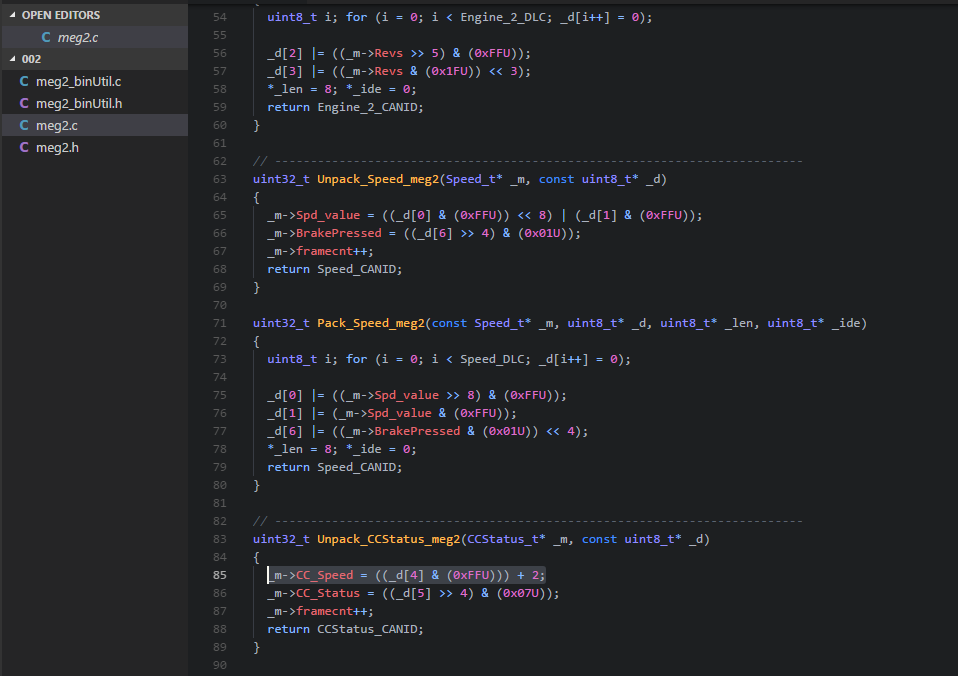Click the Unpack_CCStatus_meg2 function name

(x=389, y=539)
